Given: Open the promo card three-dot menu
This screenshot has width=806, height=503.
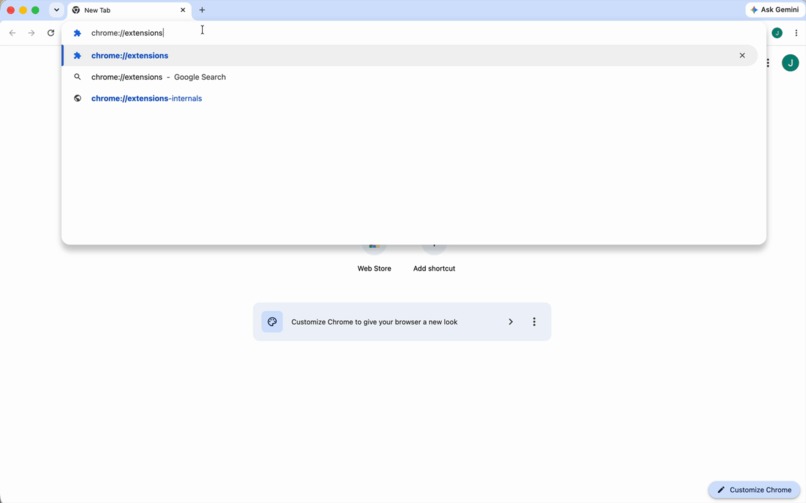Looking at the screenshot, I should pyautogui.click(x=534, y=322).
